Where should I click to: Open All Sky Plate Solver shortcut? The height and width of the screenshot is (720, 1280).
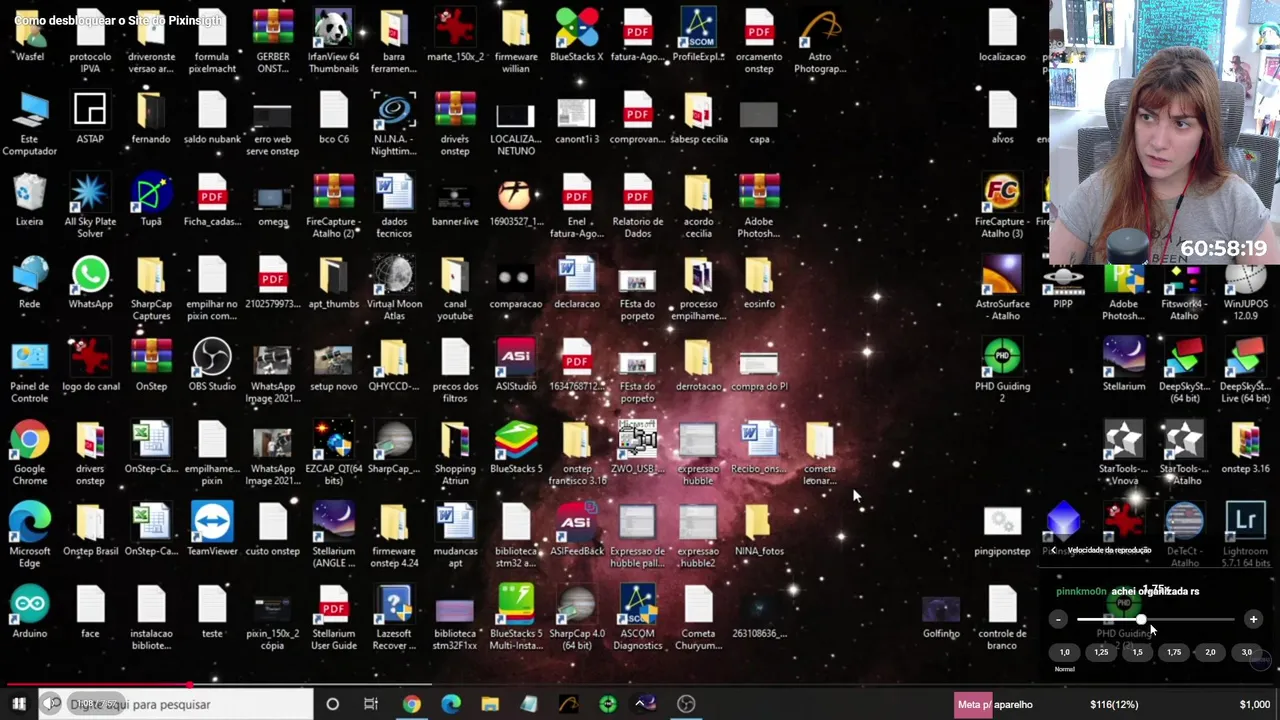tap(90, 206)
